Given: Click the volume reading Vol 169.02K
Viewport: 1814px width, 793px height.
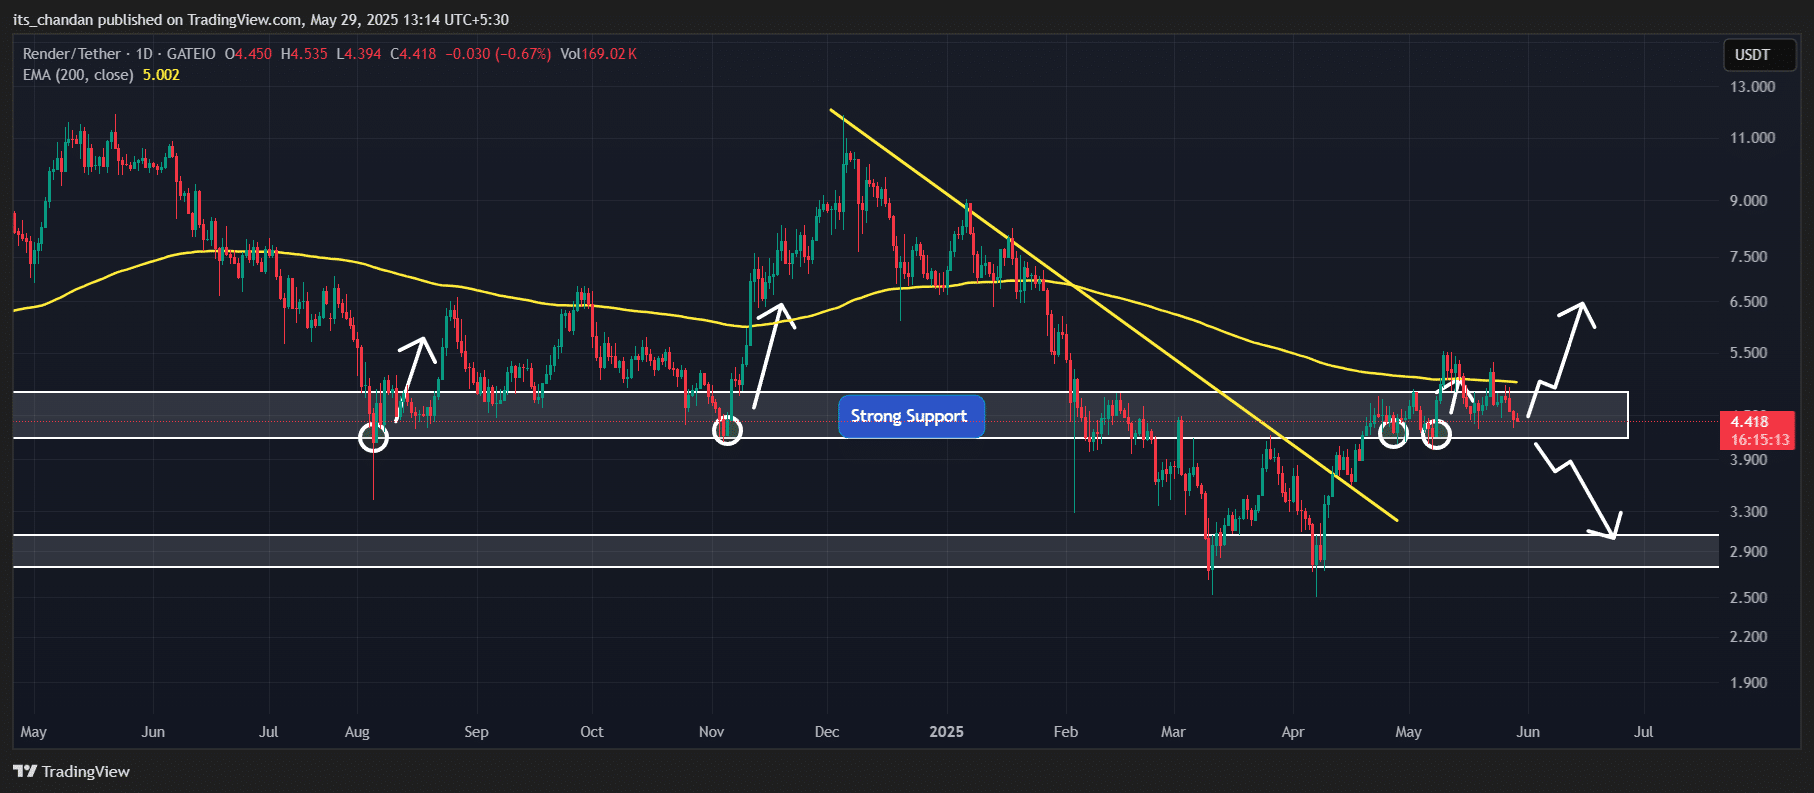Looking at the screenshot, I should coord(598,54).
